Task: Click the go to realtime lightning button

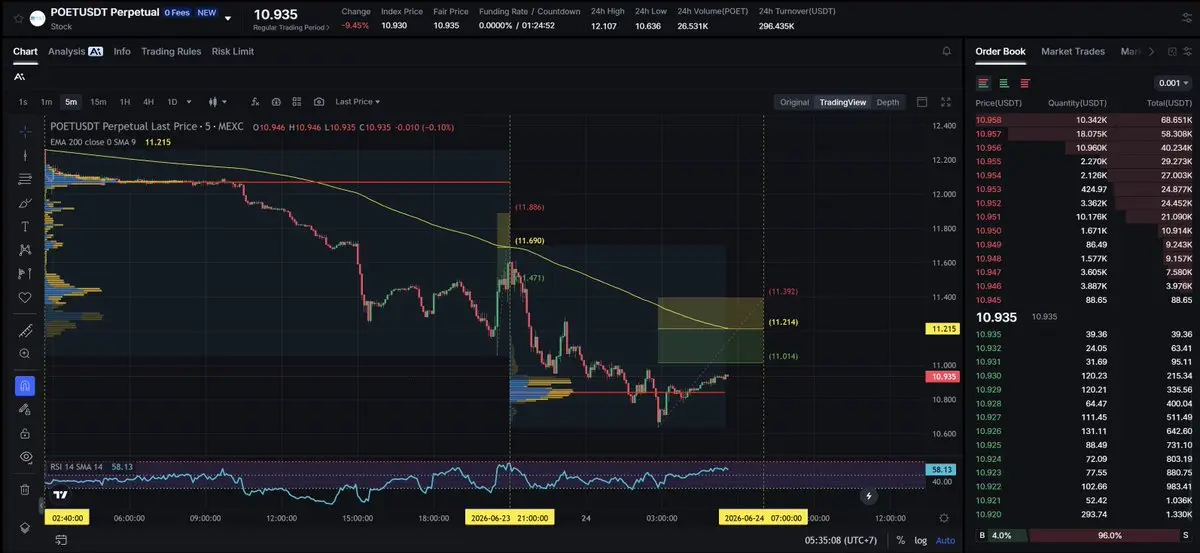Action: [x=869, y=495]
